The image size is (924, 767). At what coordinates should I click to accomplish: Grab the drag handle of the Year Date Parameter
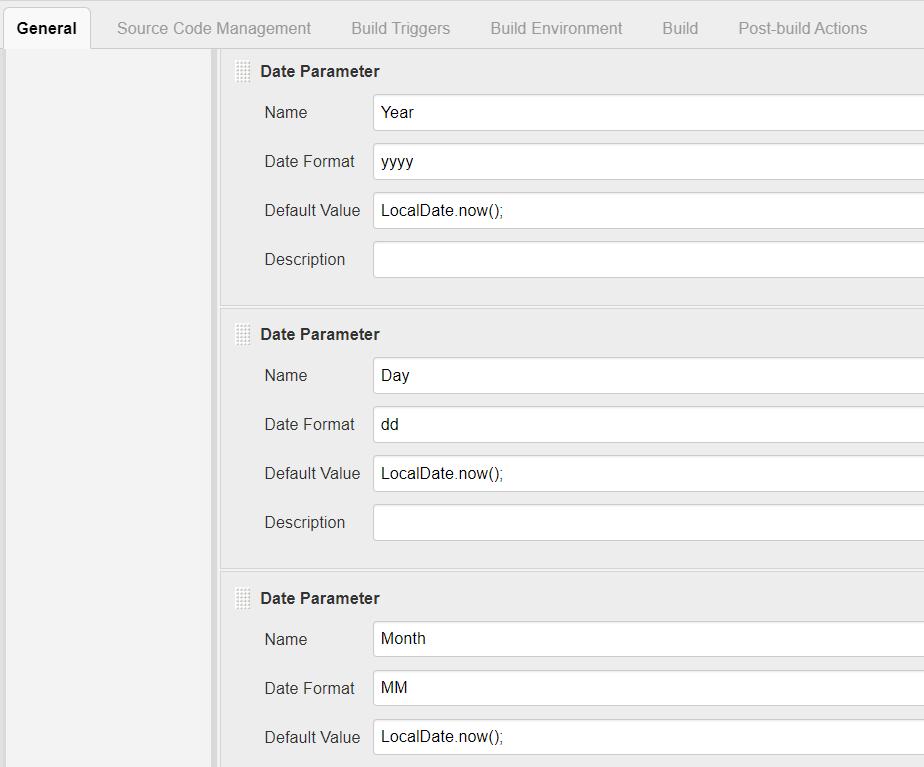(243, 71)
